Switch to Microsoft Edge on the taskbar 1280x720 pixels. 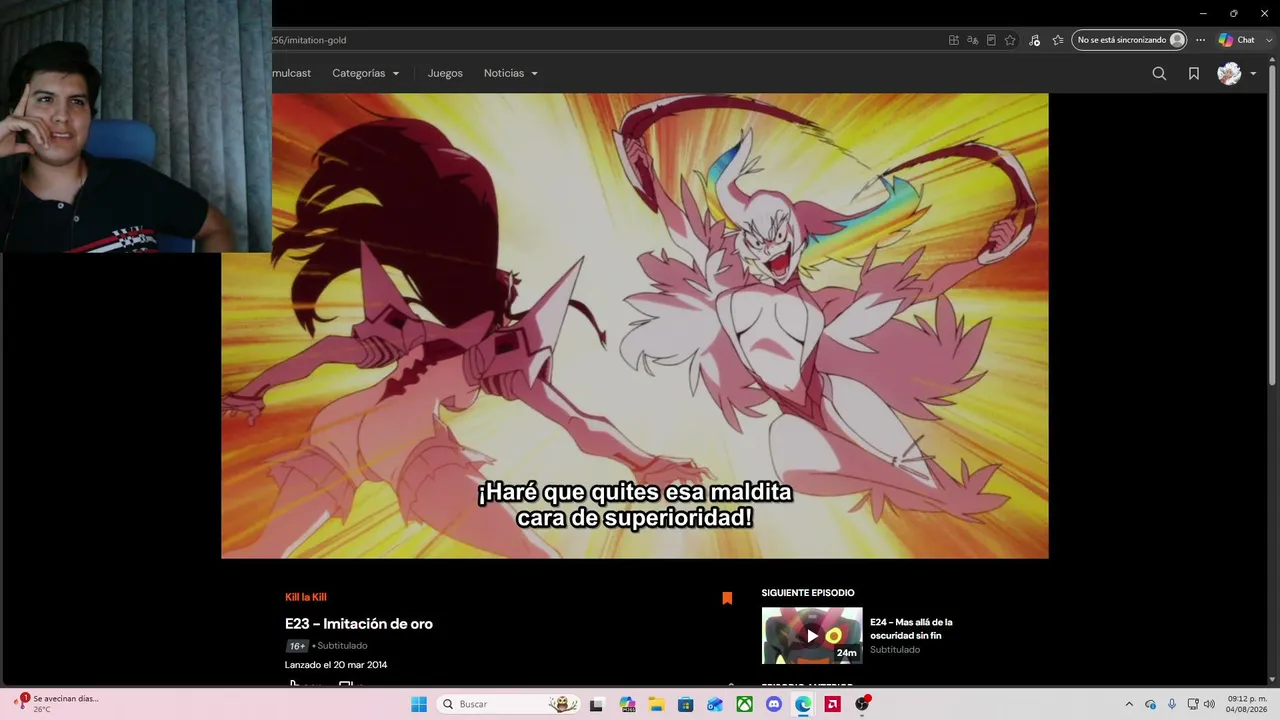point(803,704)
